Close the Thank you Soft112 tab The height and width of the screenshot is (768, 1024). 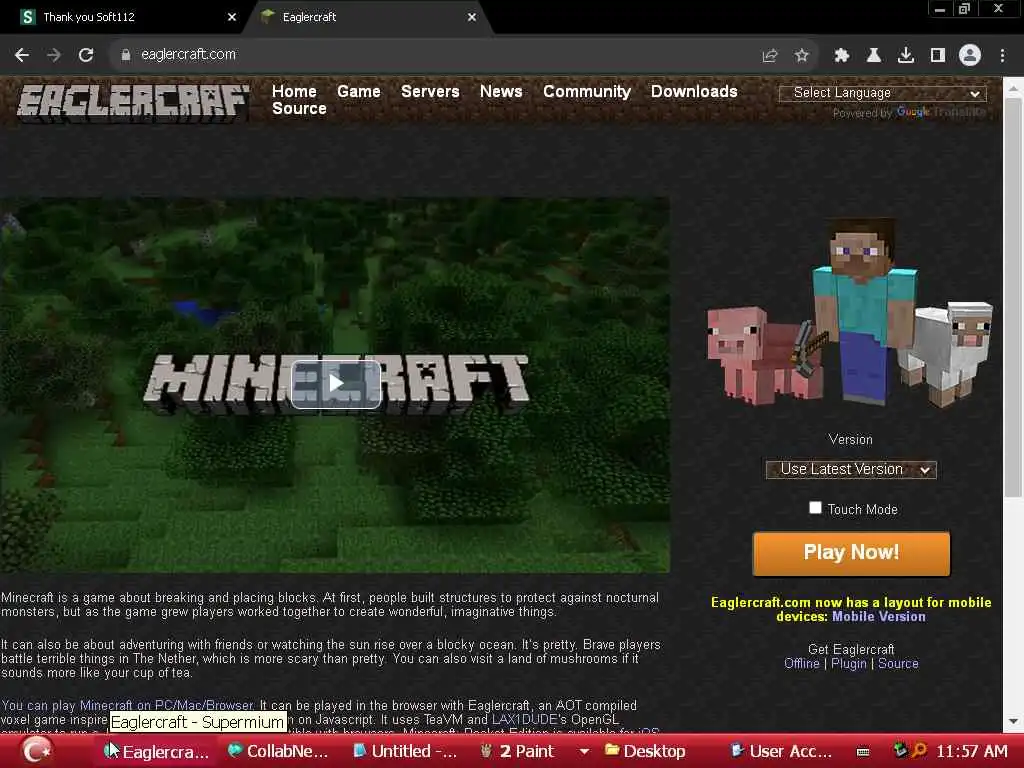[x=232, y=17]
